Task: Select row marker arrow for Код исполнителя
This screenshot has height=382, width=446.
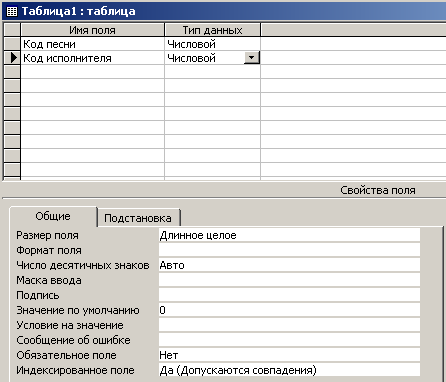Action: pyautogui.click(x=12, y=58)
